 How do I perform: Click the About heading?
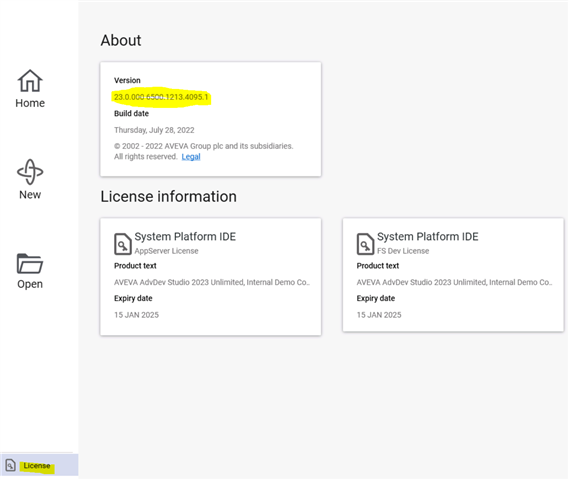coord(121,40)
